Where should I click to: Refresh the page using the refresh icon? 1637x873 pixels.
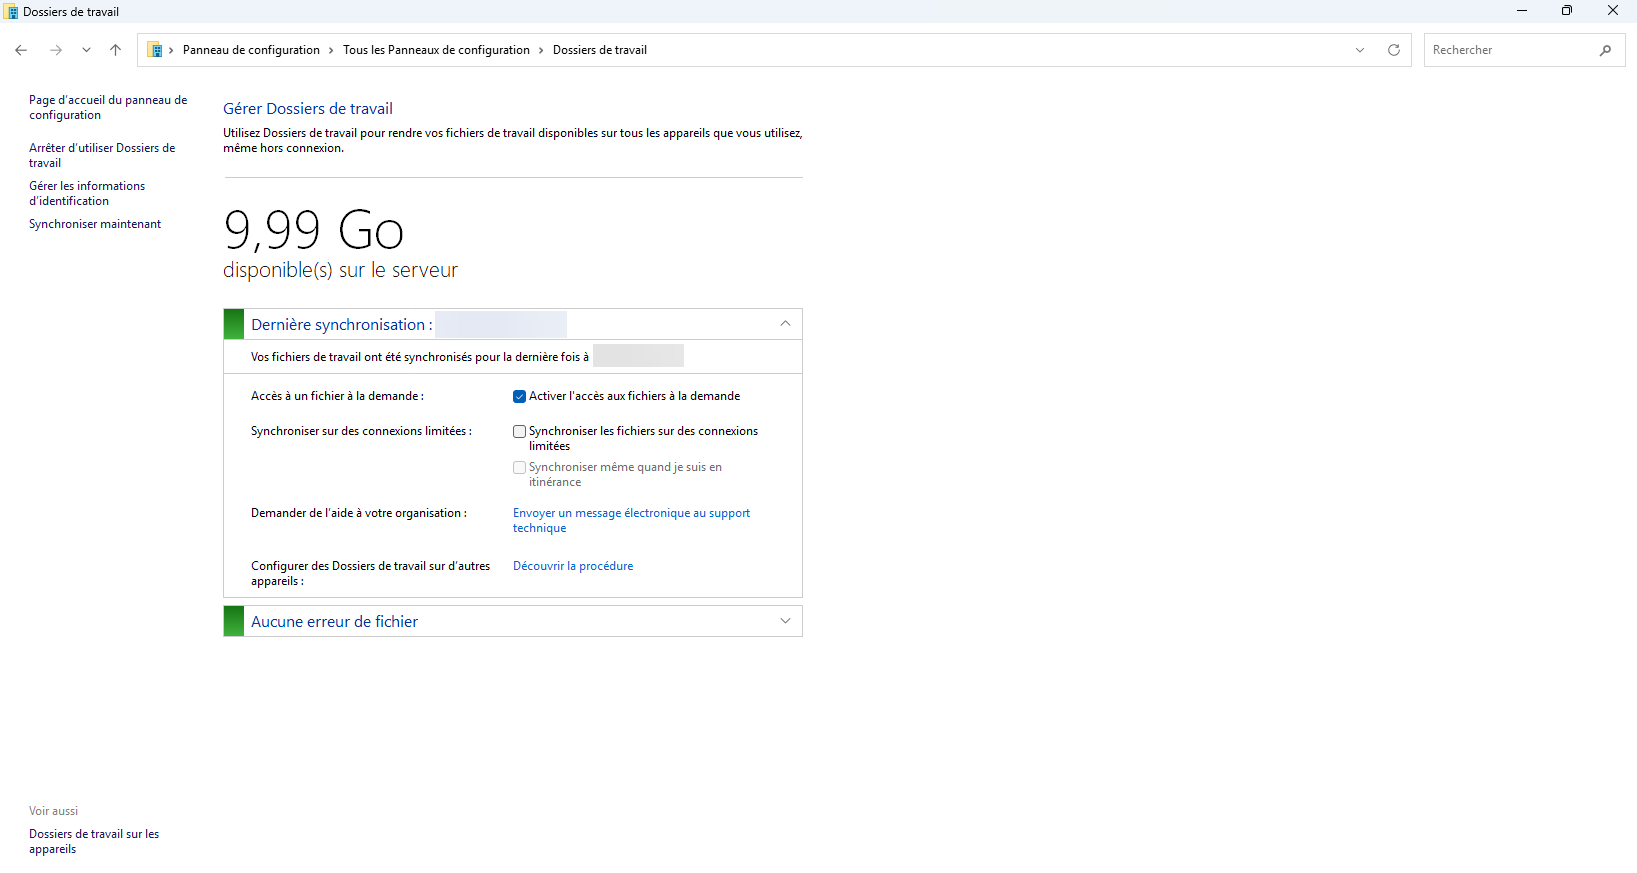pos(1393,50)
